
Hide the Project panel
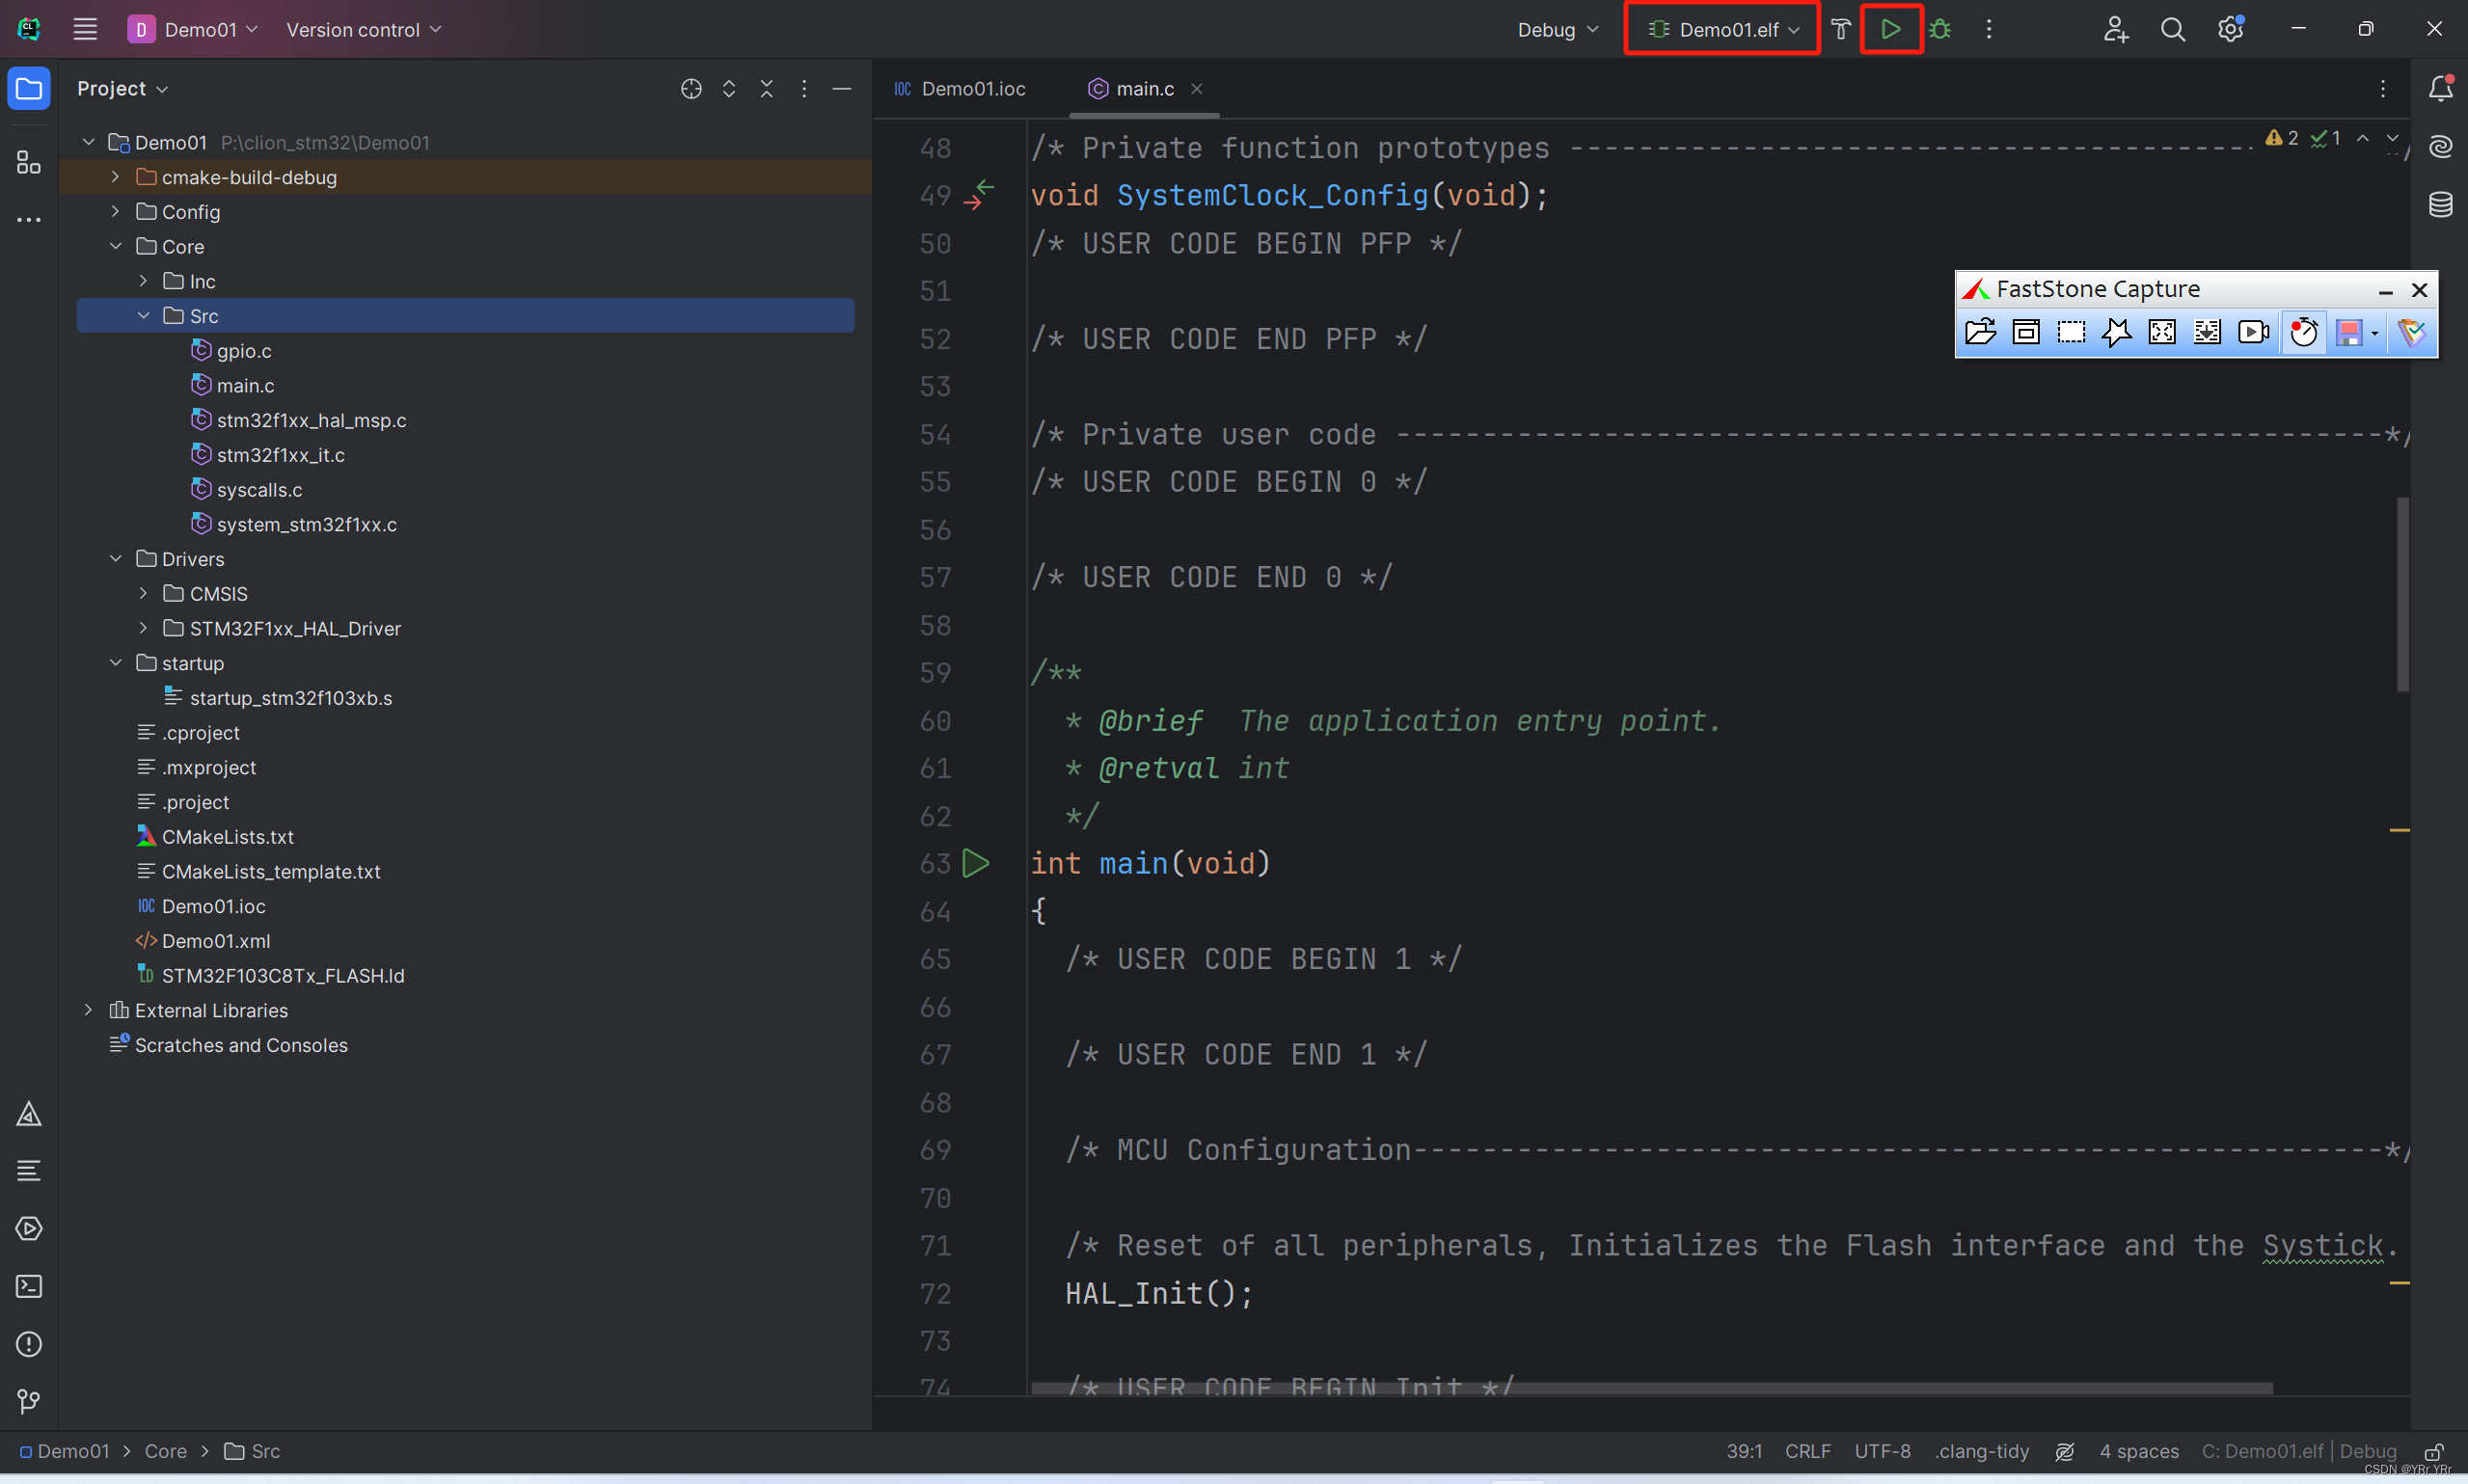tap(842, 89)
